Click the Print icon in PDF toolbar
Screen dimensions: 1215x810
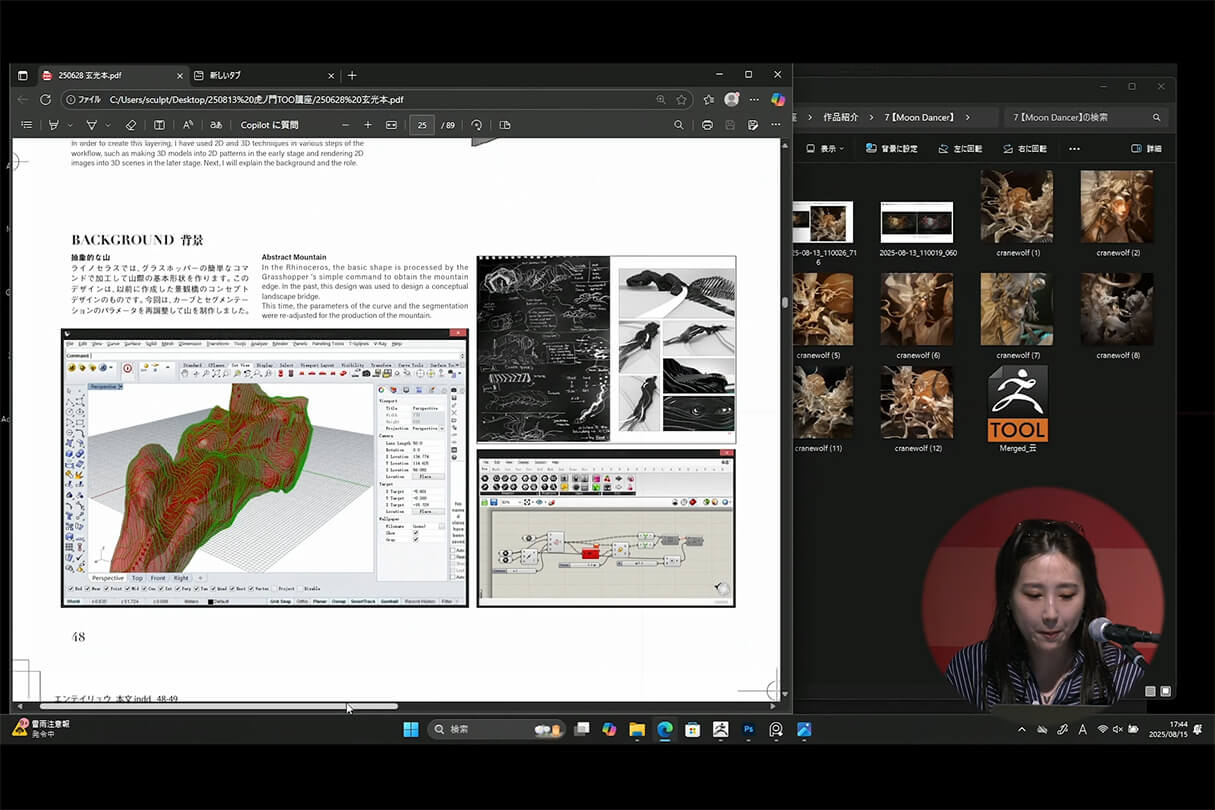click(x=707, y=125)
